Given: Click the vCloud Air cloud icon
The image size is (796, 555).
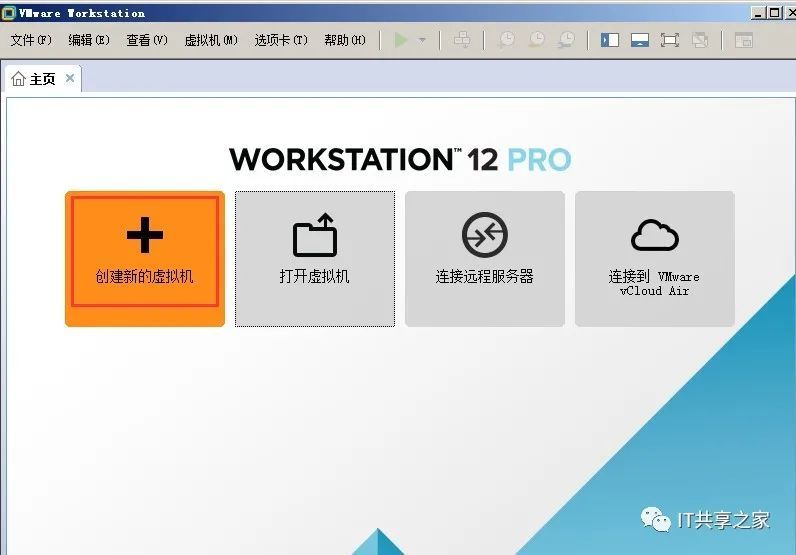Looking at the screenshot, I should coord(654,236).
